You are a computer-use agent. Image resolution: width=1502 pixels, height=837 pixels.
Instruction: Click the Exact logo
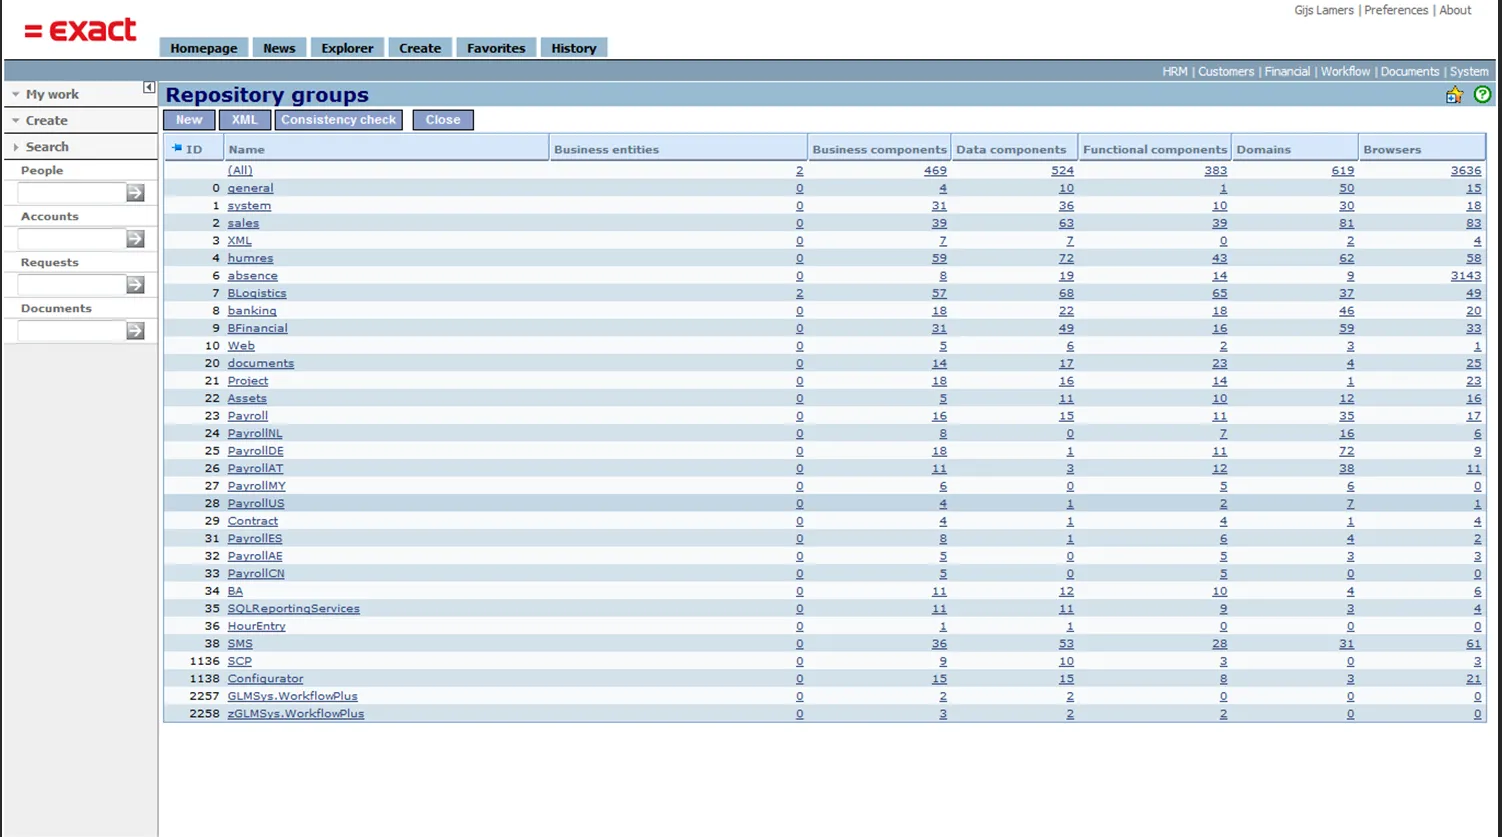point(80,31)
